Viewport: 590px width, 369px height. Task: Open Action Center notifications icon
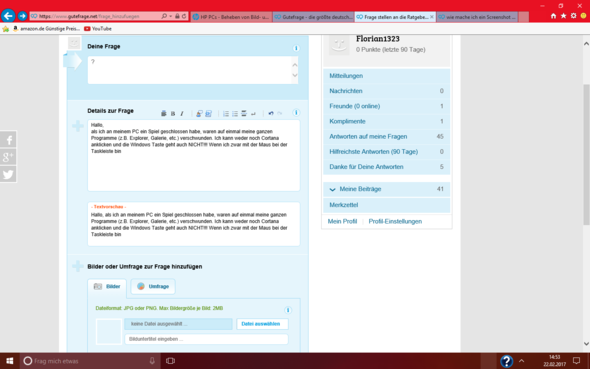[576, 361]
